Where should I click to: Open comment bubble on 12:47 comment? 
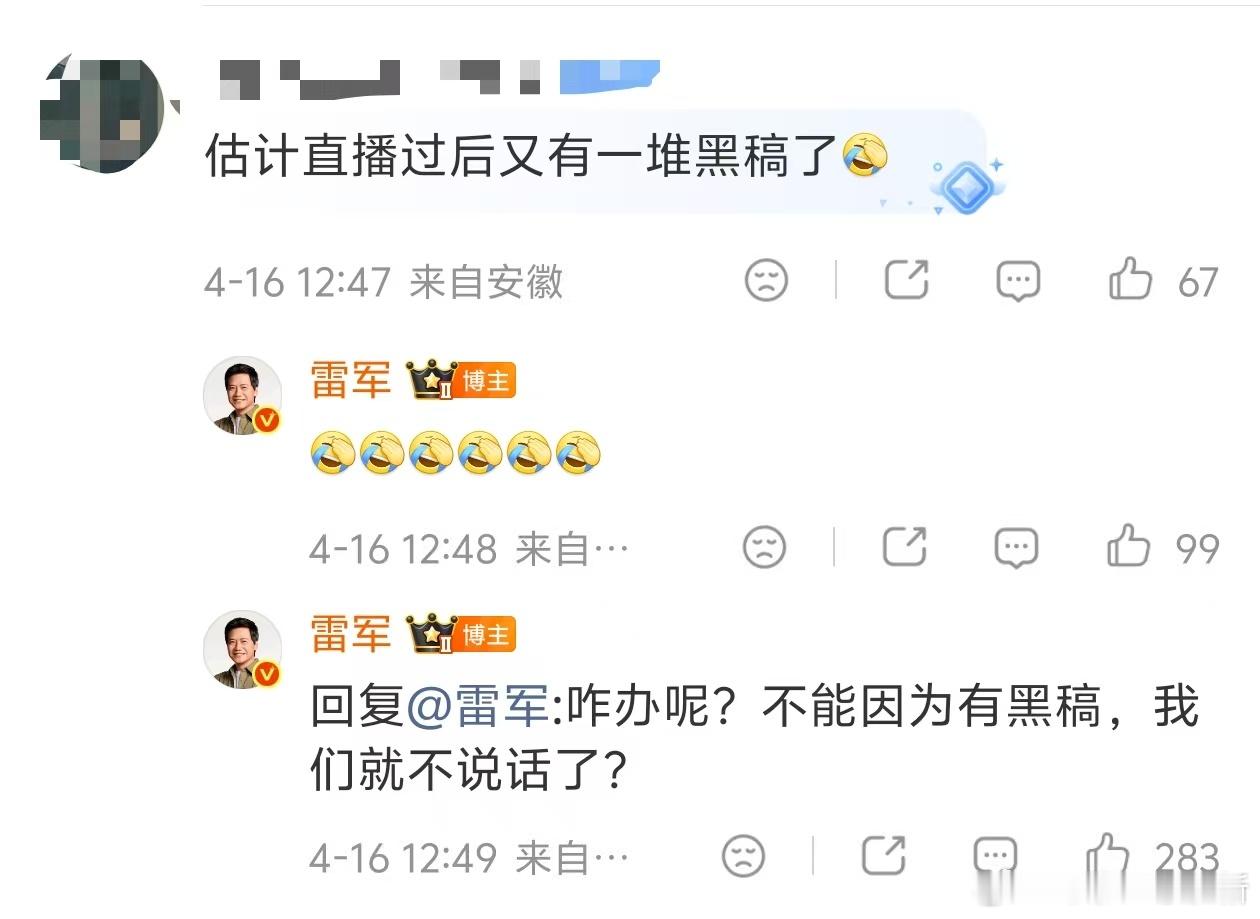[x=1018, y=281]
